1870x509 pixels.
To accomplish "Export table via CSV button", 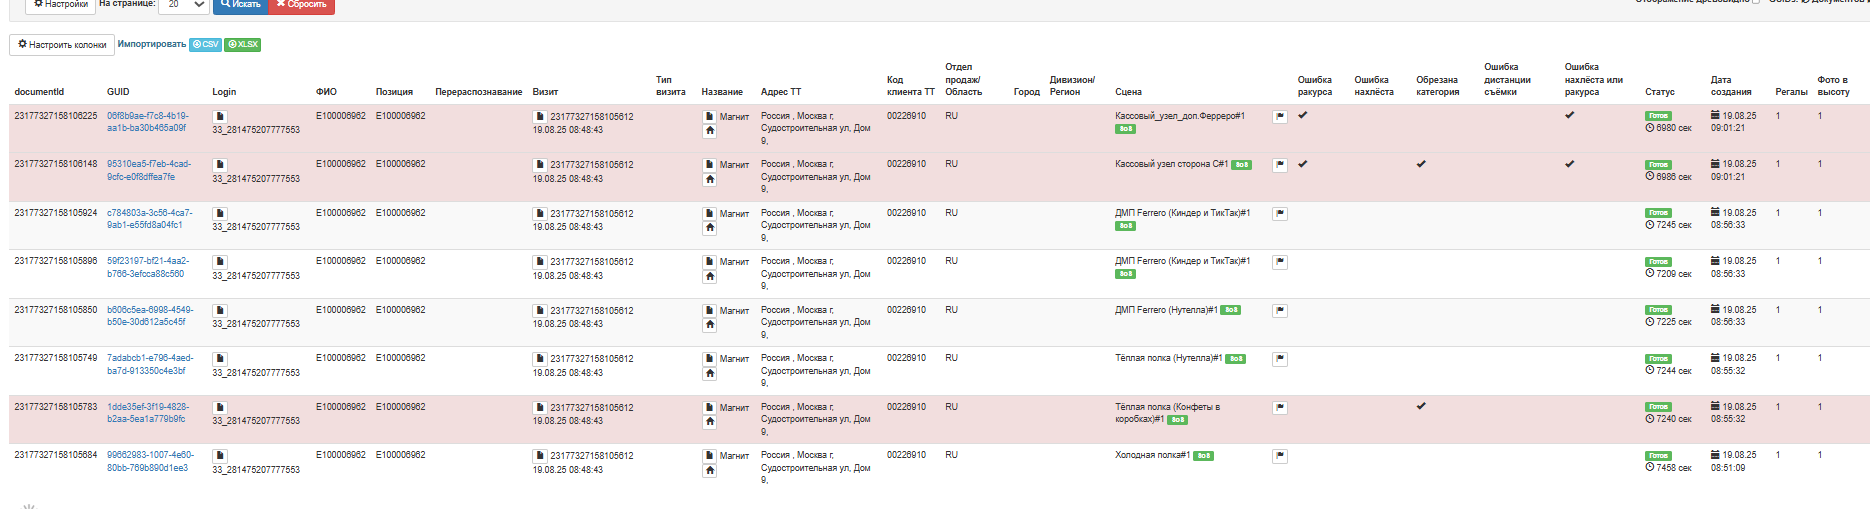I will (205, 44).
